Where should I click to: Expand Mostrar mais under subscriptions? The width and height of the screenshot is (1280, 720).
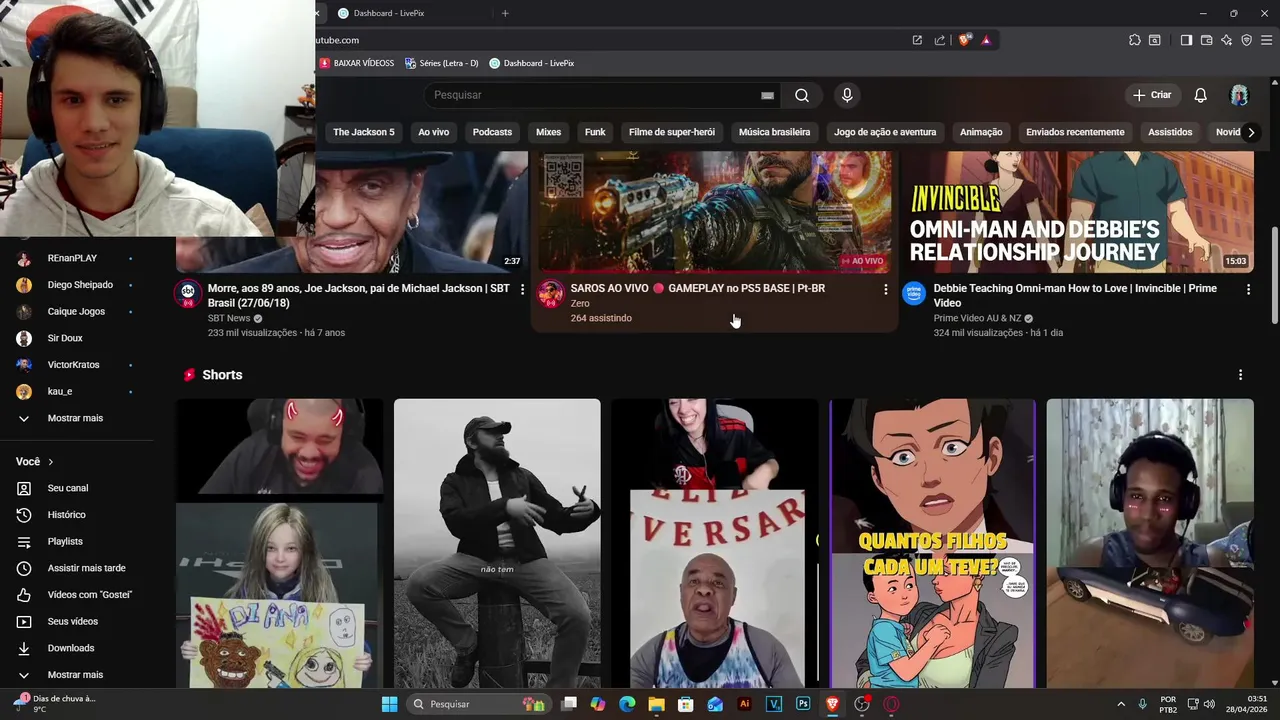77,418
